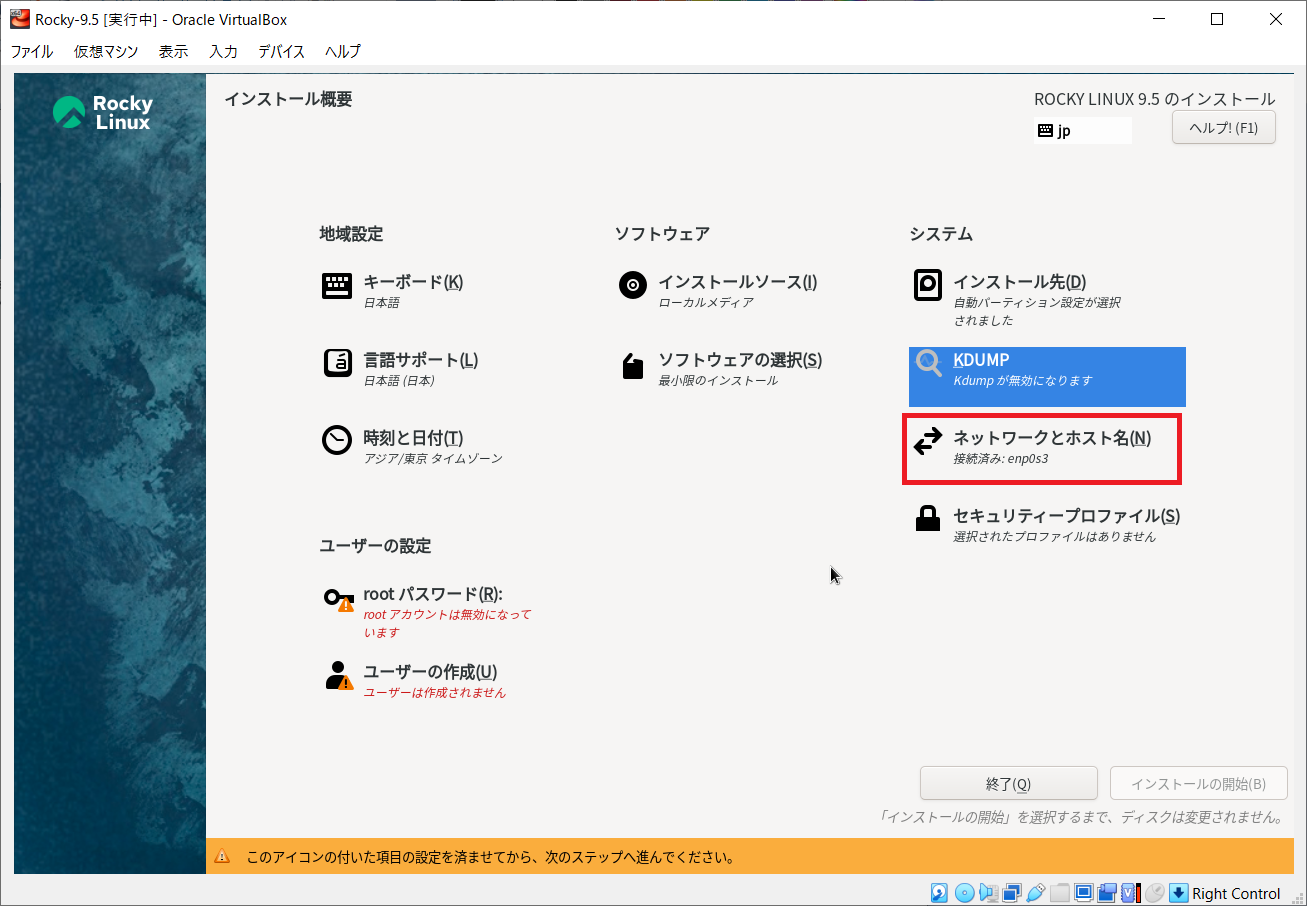
Task: Open the ファイル menu
Action: pos(32,51)
